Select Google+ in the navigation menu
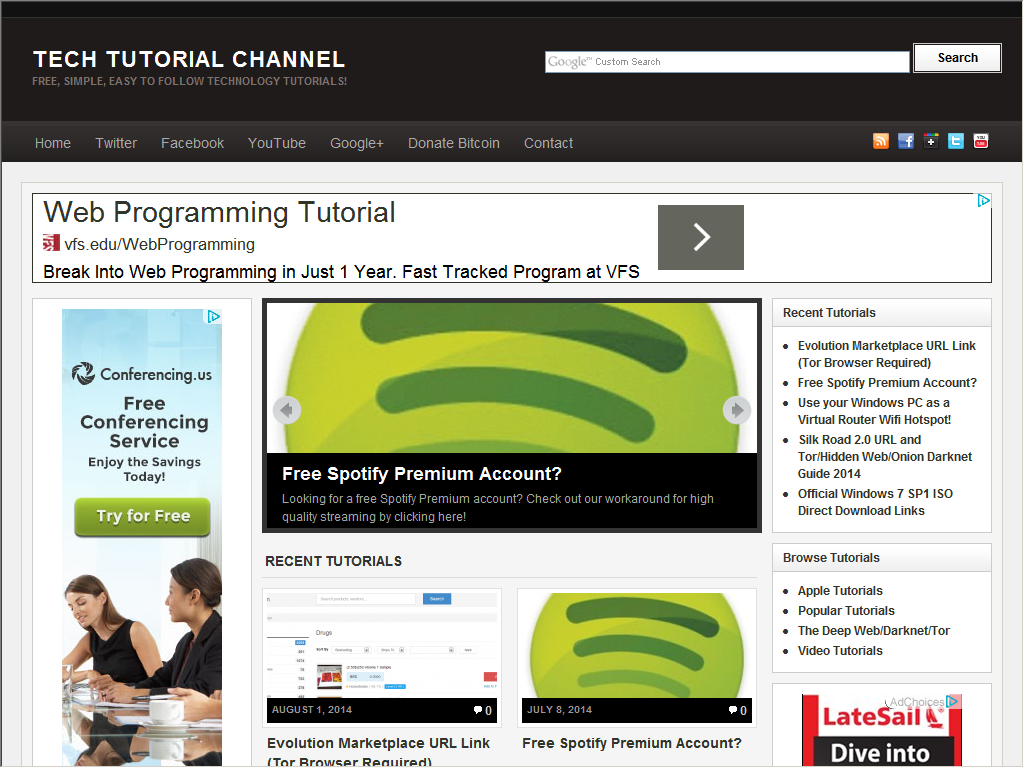 click(357, 143)
